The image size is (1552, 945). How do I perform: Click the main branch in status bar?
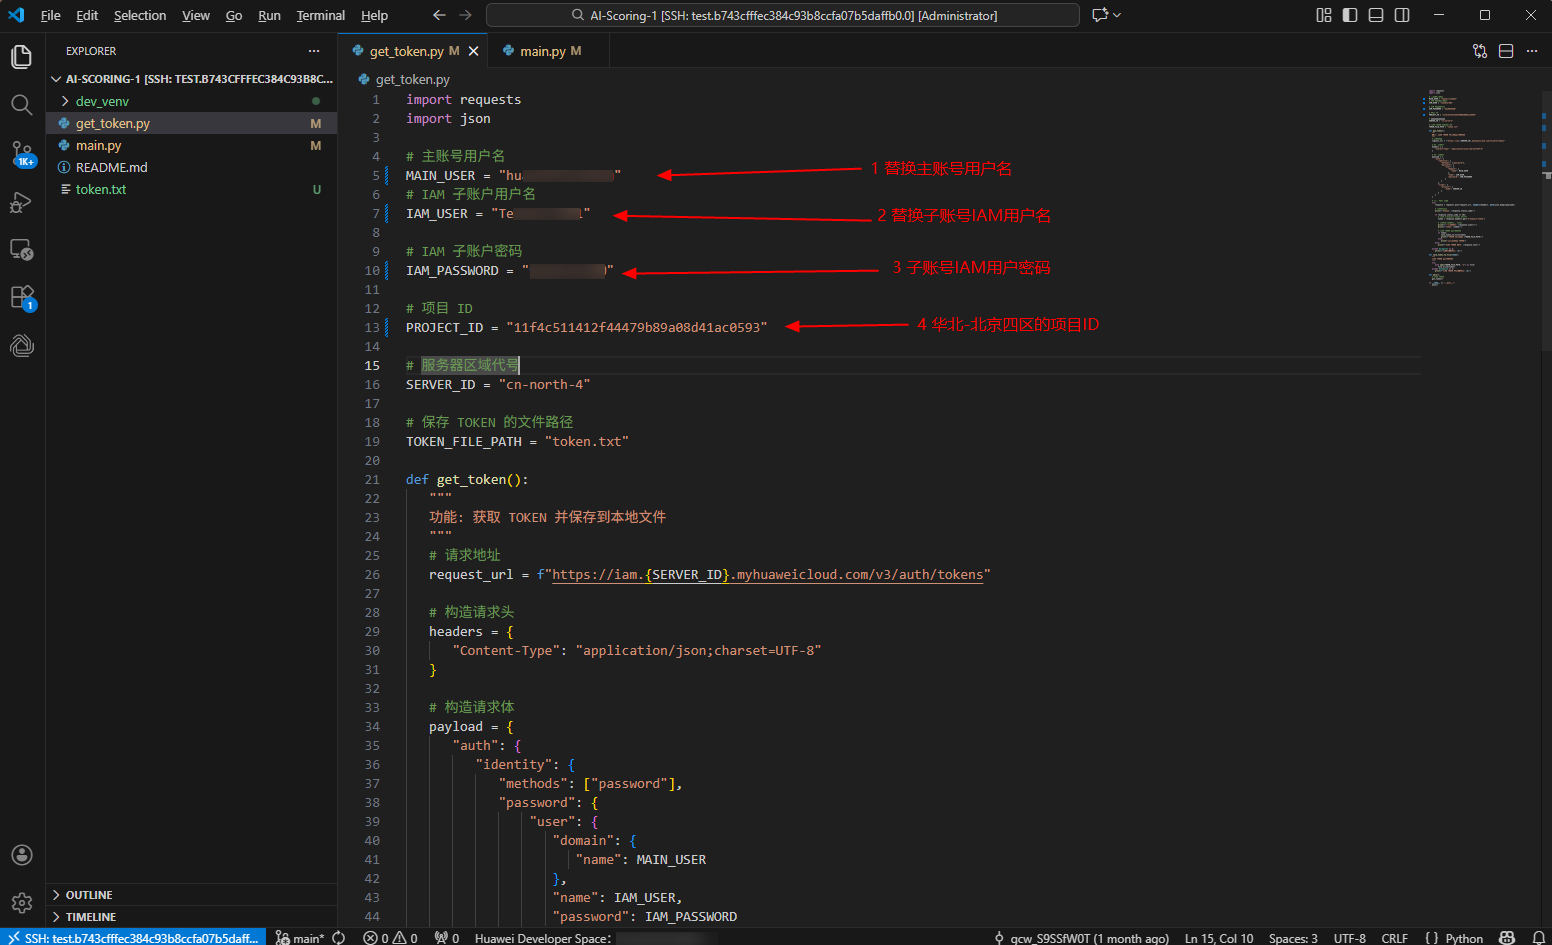tap(300, 938)
